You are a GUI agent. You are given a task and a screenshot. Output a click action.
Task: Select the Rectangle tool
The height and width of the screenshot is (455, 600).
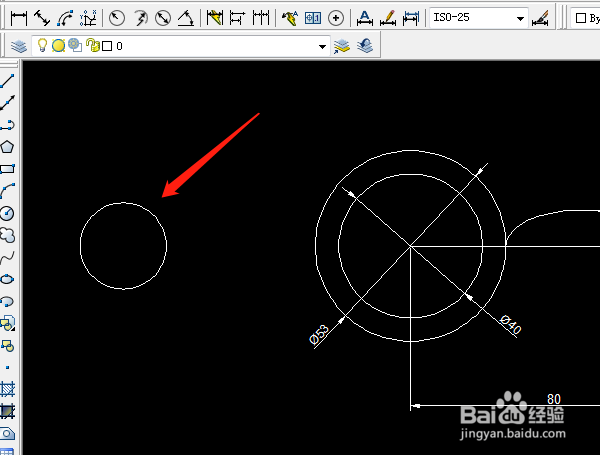(x=8, y=169)
